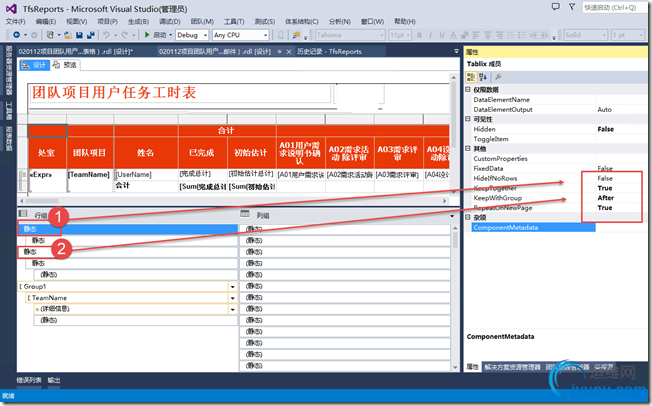Switch properties to alphabetical sorting

click(x=483, y=77)
